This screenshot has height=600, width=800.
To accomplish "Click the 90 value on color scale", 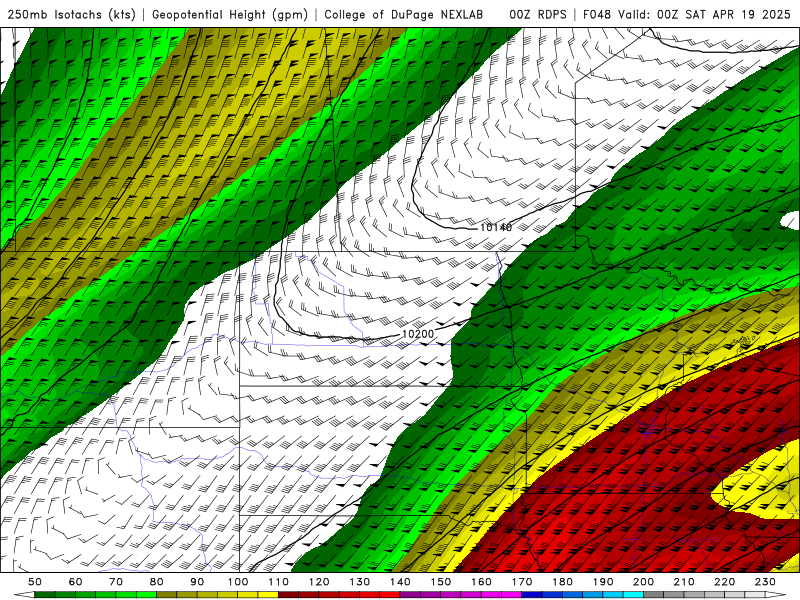I will pos(197,582).
